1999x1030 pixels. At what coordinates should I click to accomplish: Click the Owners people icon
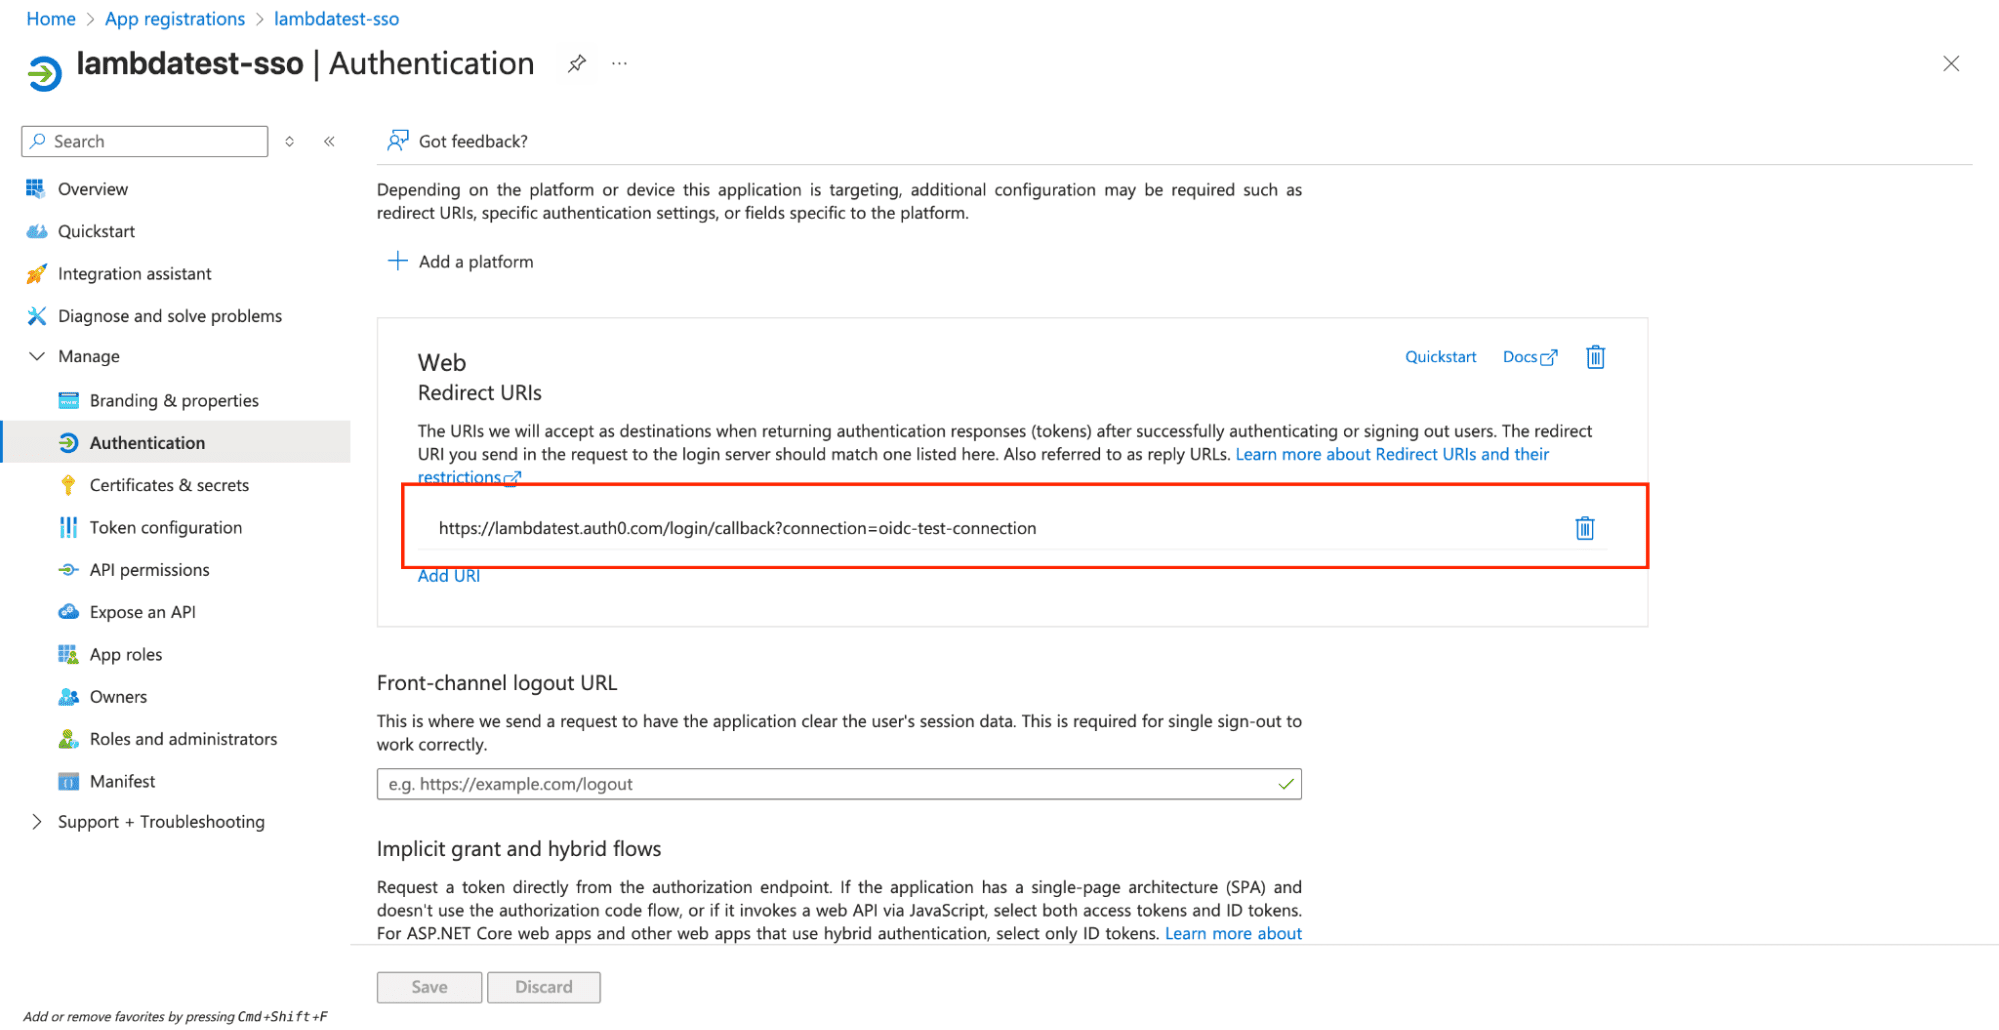pyautogui.click(x=68, y=696)
